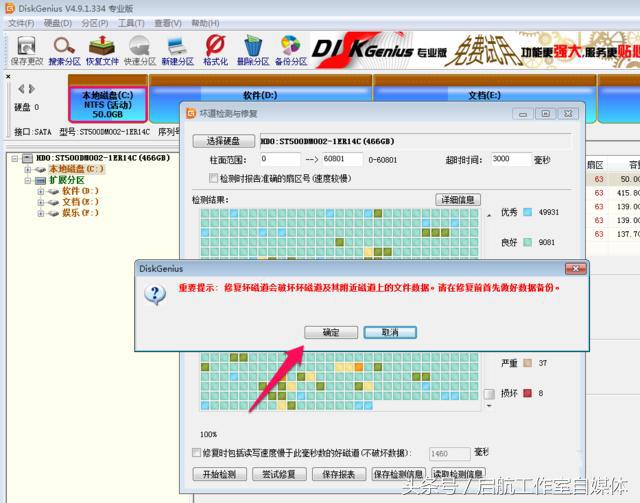
Task: Click scroll down arrow of detection results
Action: pyautogui.click(x=489, y=405)
